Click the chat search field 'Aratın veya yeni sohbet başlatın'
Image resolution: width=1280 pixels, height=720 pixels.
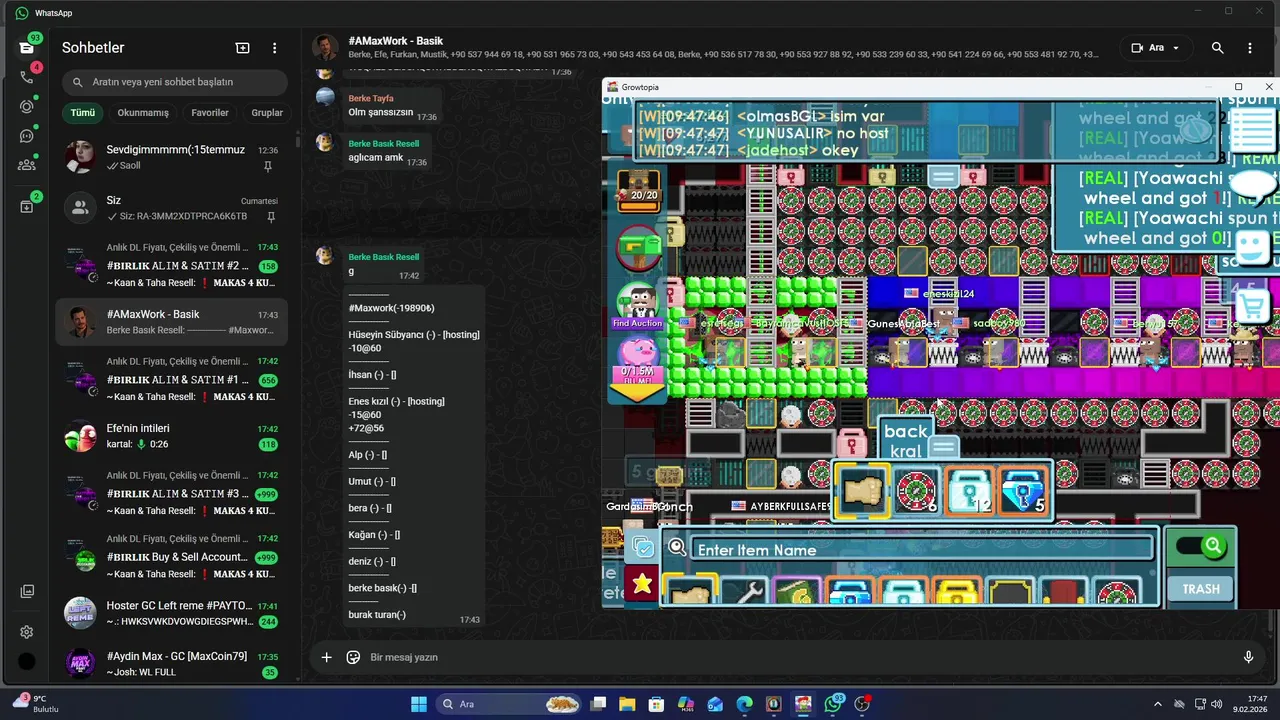tap(175, 82)
